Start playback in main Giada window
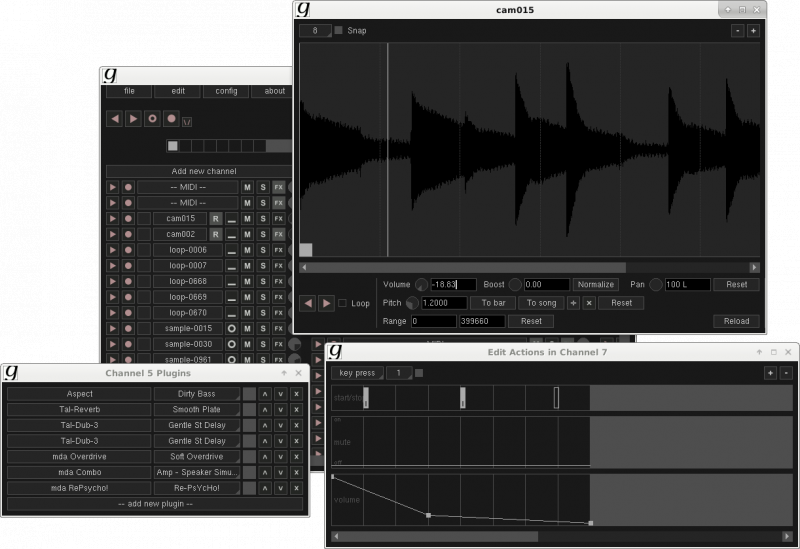This screenshot has height=549, width=800. 133,119
